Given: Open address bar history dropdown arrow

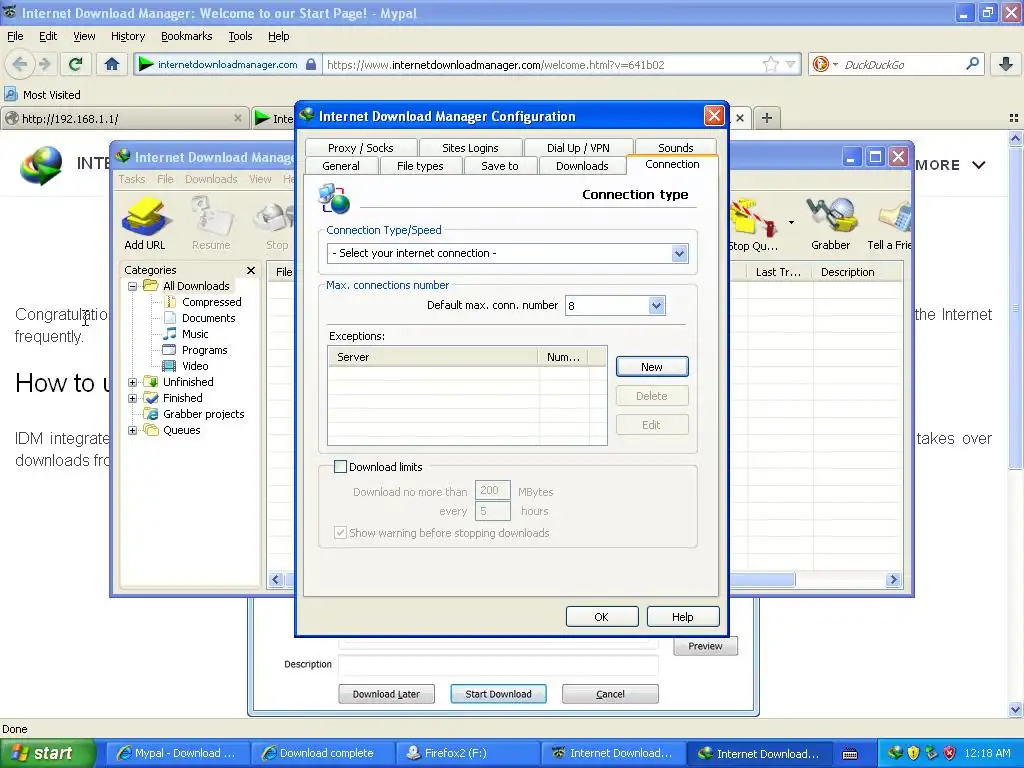Looking at the screenshot, I should 790,64.
